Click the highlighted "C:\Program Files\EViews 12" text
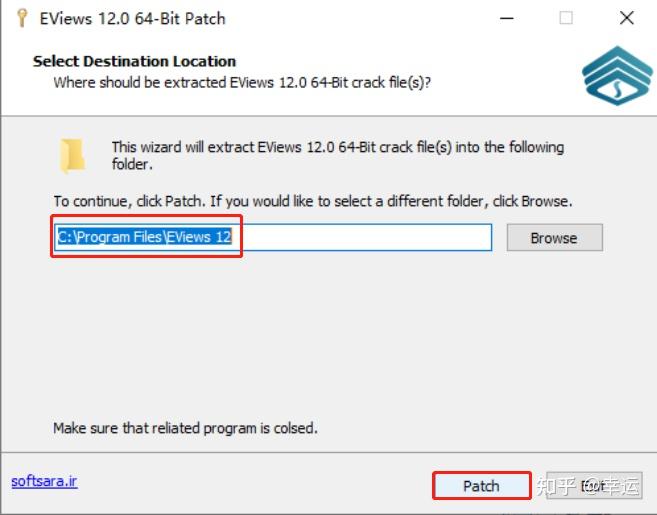 (x=151, y=237)
